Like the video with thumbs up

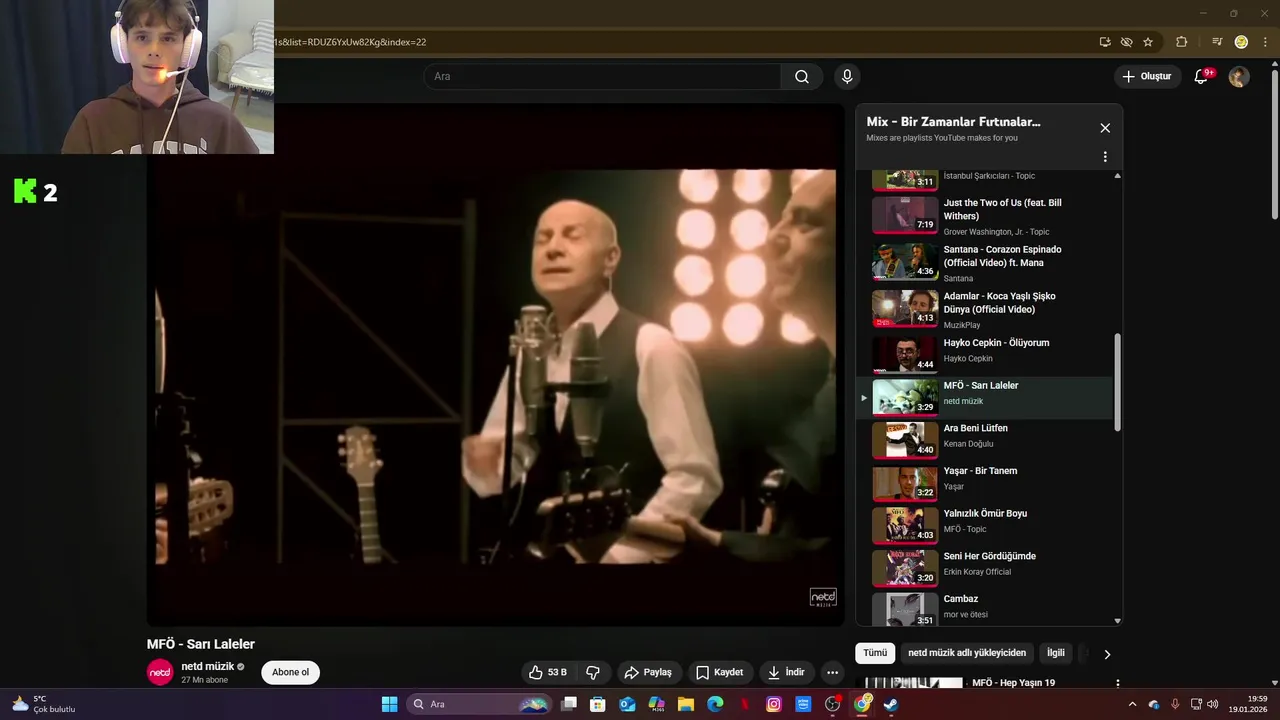(548, 673)
